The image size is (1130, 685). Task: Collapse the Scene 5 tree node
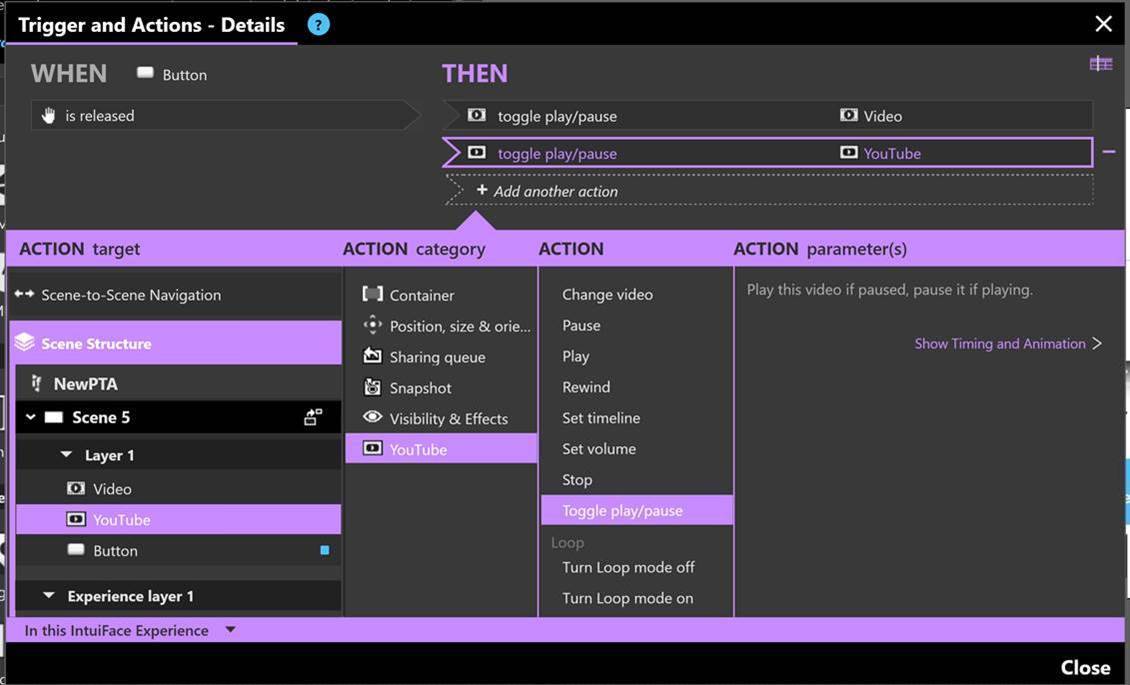pyautogui.click(x=31, y=417)
